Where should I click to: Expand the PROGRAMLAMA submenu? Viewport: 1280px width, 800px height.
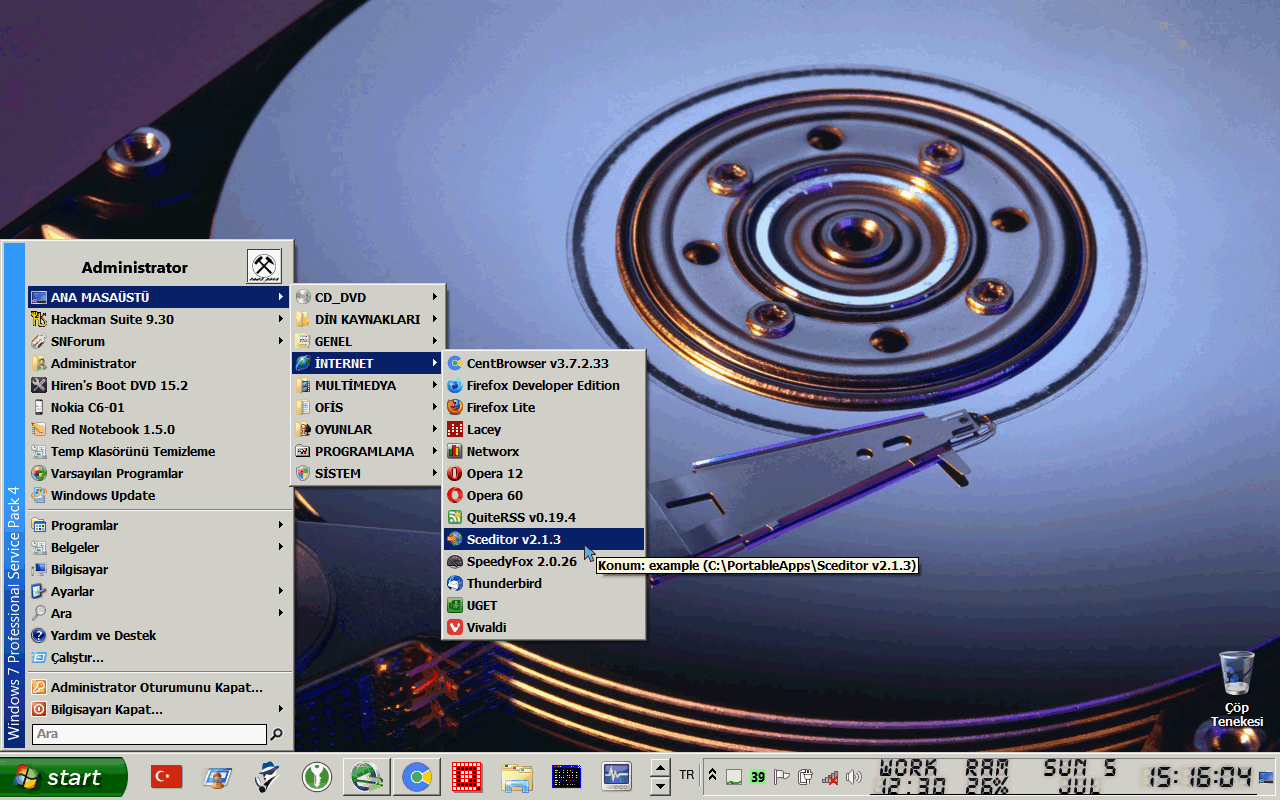(x=368, y=451)
